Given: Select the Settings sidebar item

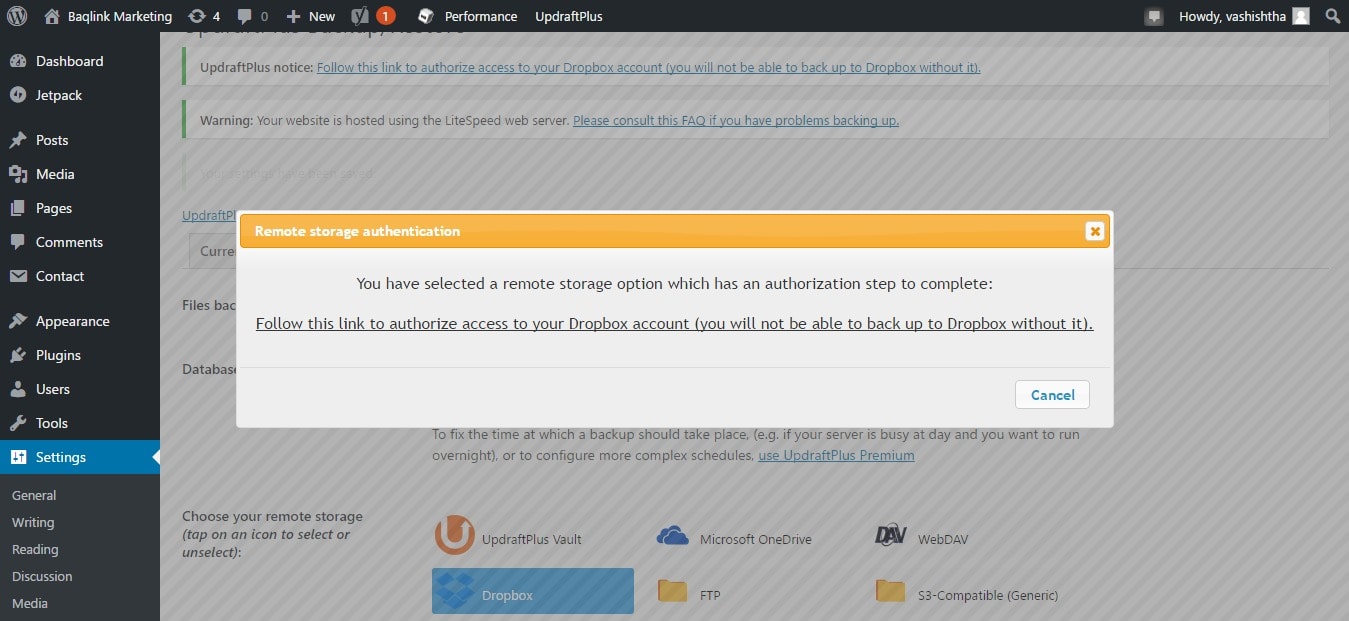Looking at the screenshot, I should coord(80,457).
